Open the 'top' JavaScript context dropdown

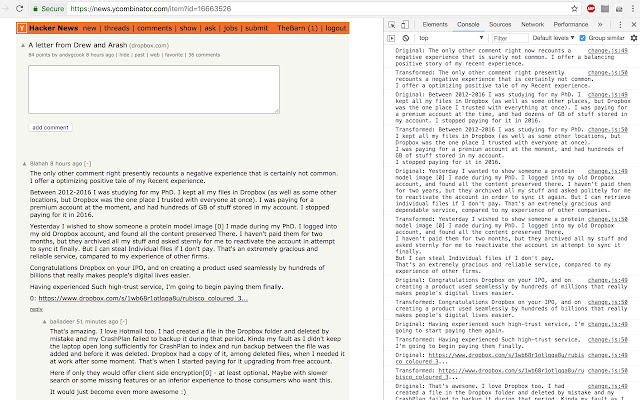451,38
